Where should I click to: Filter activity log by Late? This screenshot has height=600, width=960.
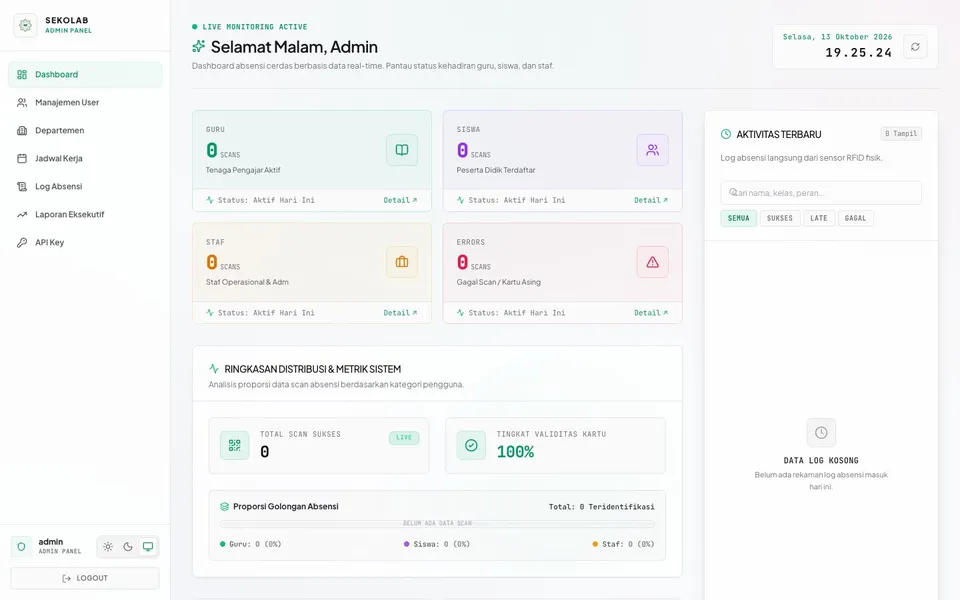coord(819,218)
